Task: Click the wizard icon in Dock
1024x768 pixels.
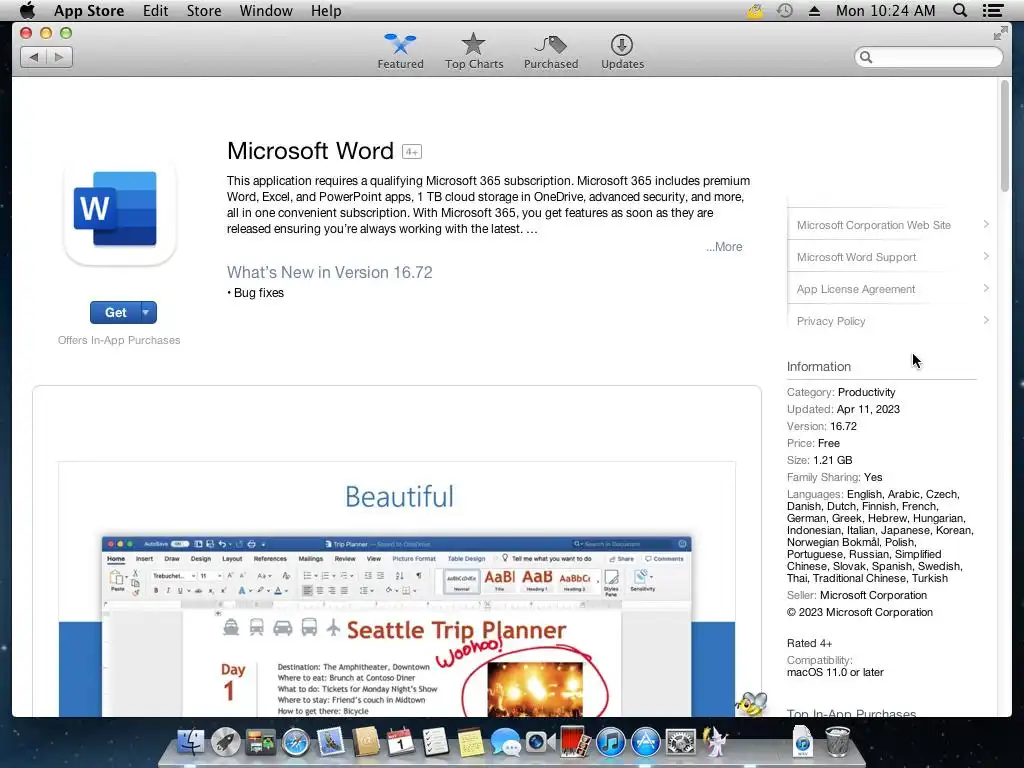Action: point(715,743)
